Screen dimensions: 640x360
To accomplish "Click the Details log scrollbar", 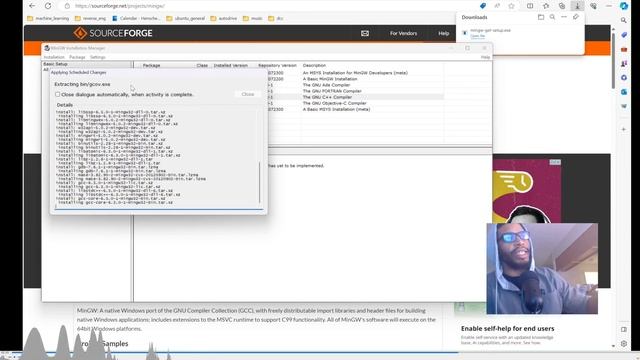I will pos(260,182).
